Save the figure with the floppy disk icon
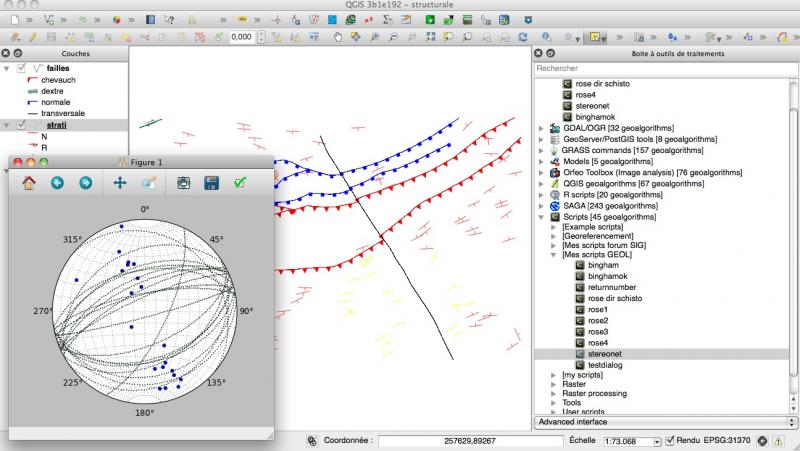 coord(211,183)
